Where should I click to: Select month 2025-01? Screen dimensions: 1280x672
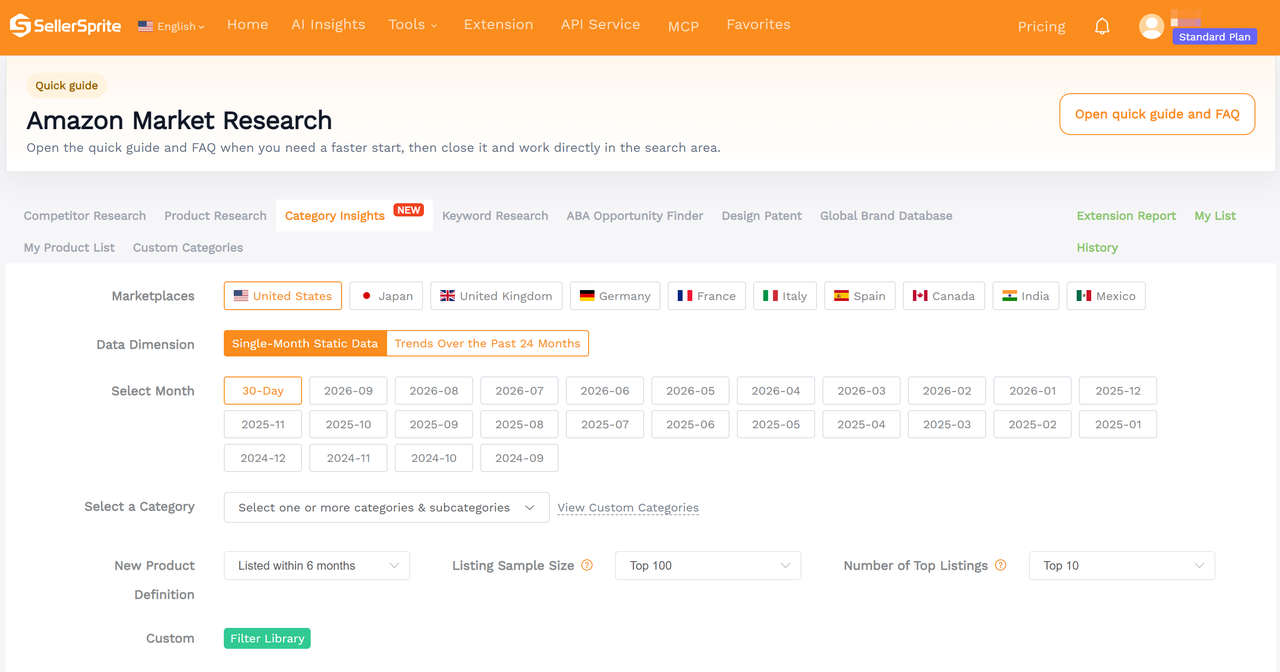point(1118,425)
